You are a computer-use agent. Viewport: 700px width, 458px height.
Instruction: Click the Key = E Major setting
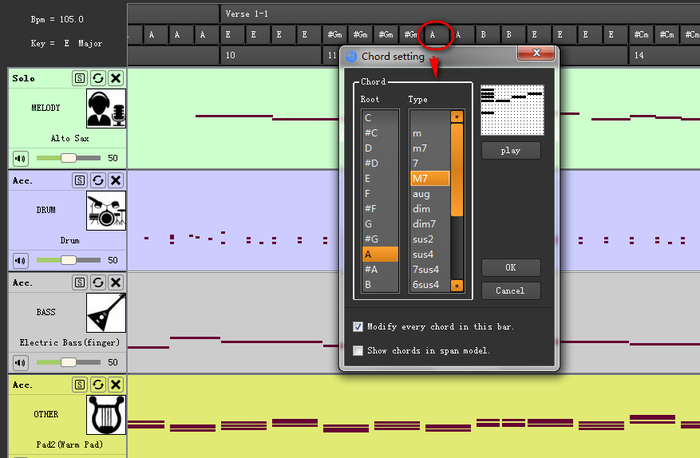point(66,44)
